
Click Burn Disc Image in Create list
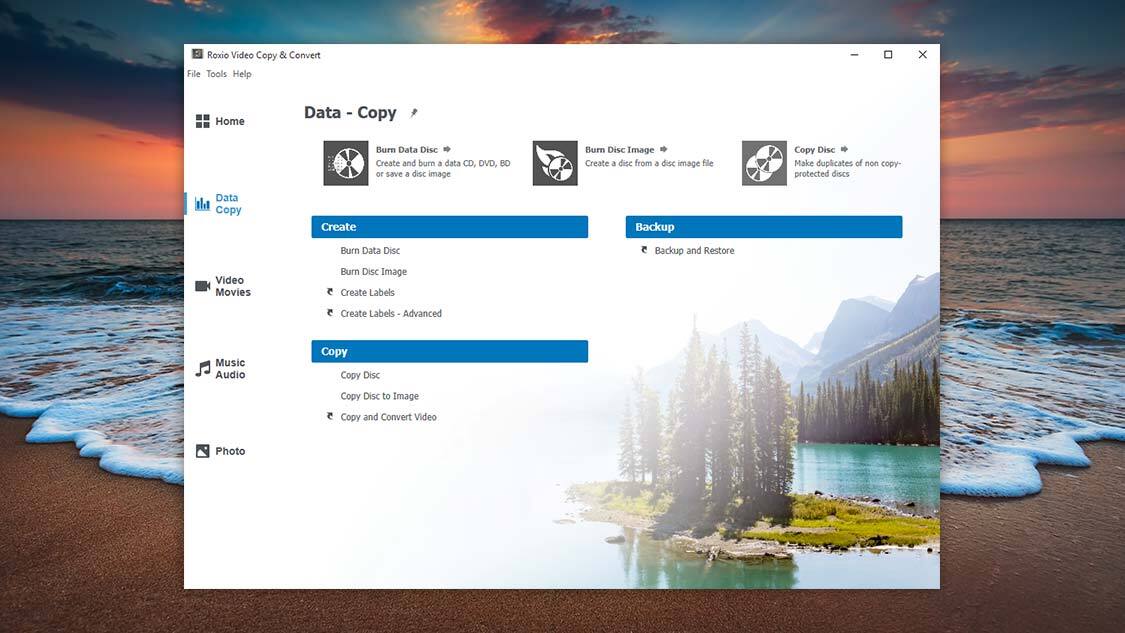click(373, 272)
